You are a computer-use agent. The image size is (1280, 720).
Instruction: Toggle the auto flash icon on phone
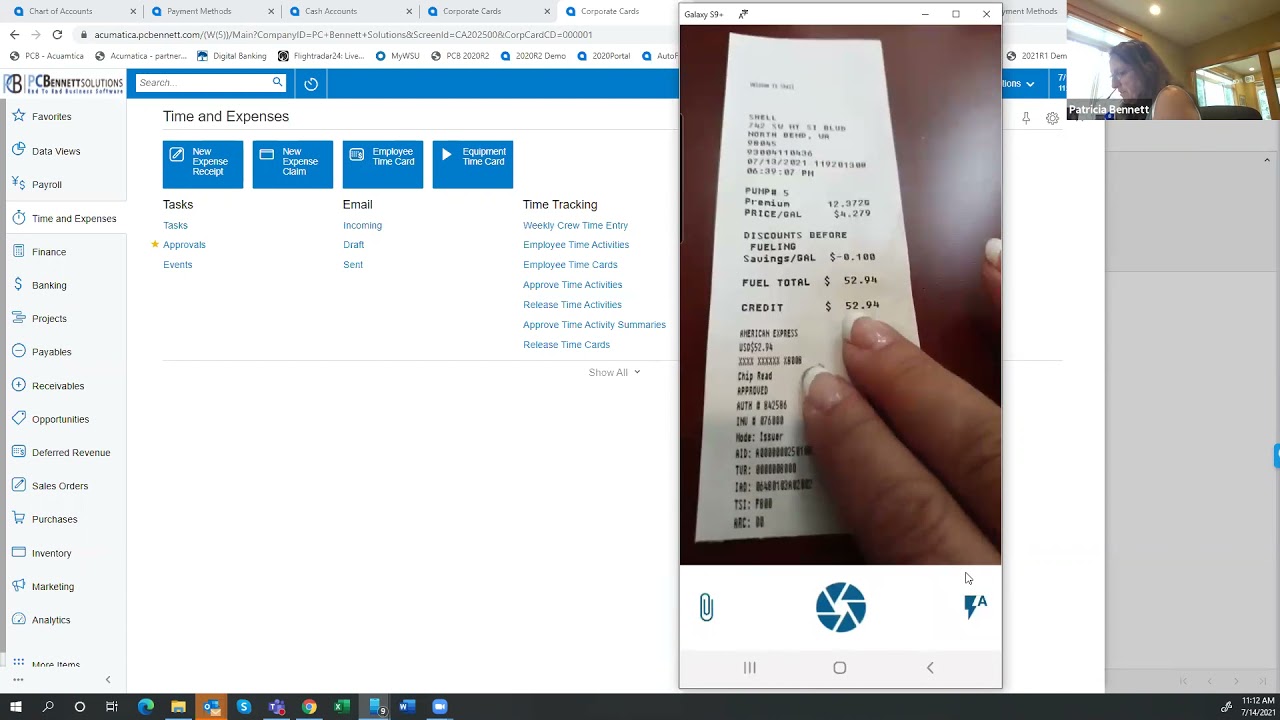(975, 605)
